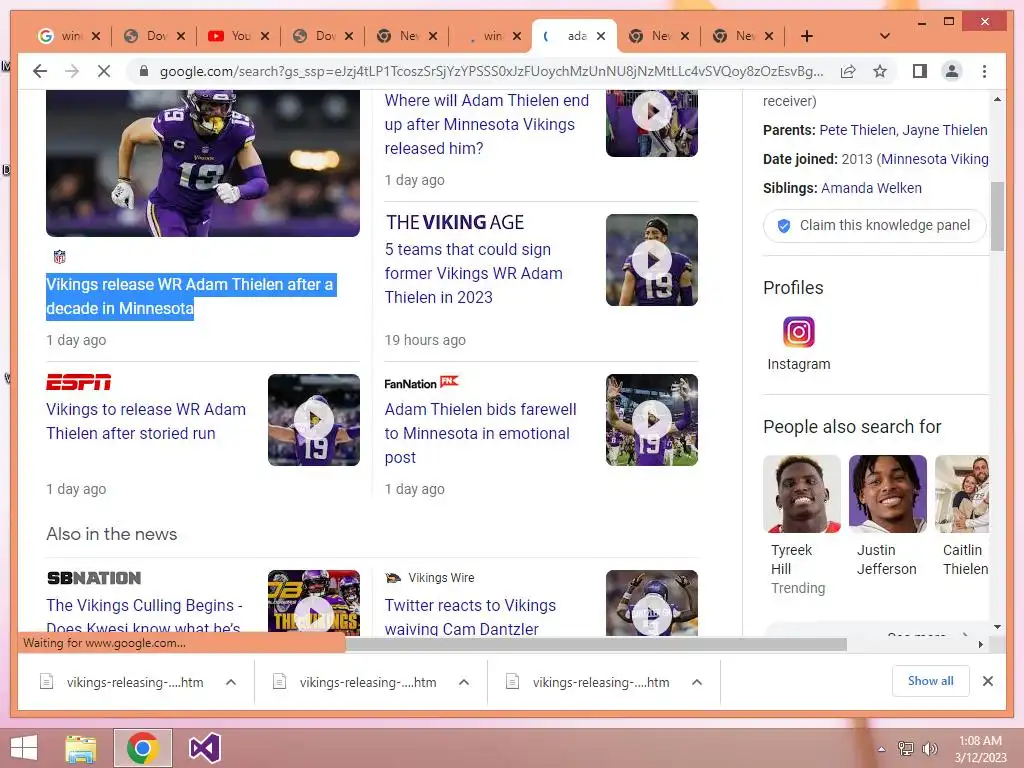
Task: Click the Vikings Wire article thumbnail
Action: click(652, 602)
